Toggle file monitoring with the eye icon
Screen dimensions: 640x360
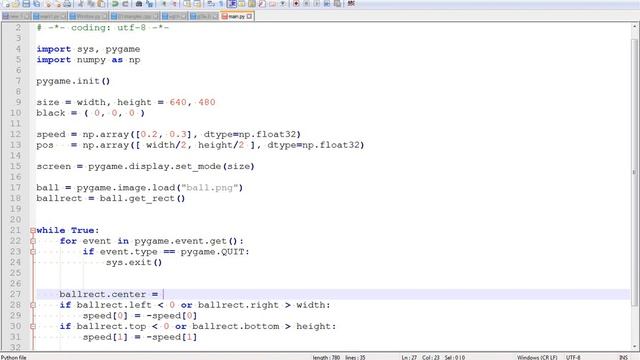pos(282,4)
